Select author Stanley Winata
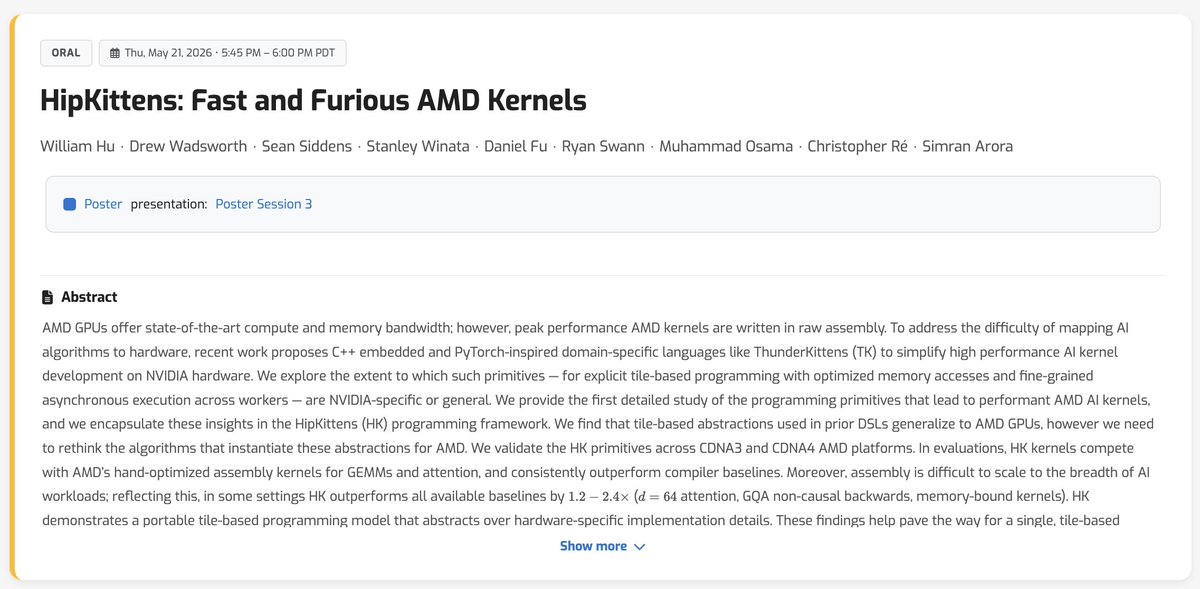Screen dimensions: 1200x589 coord(418,146)
